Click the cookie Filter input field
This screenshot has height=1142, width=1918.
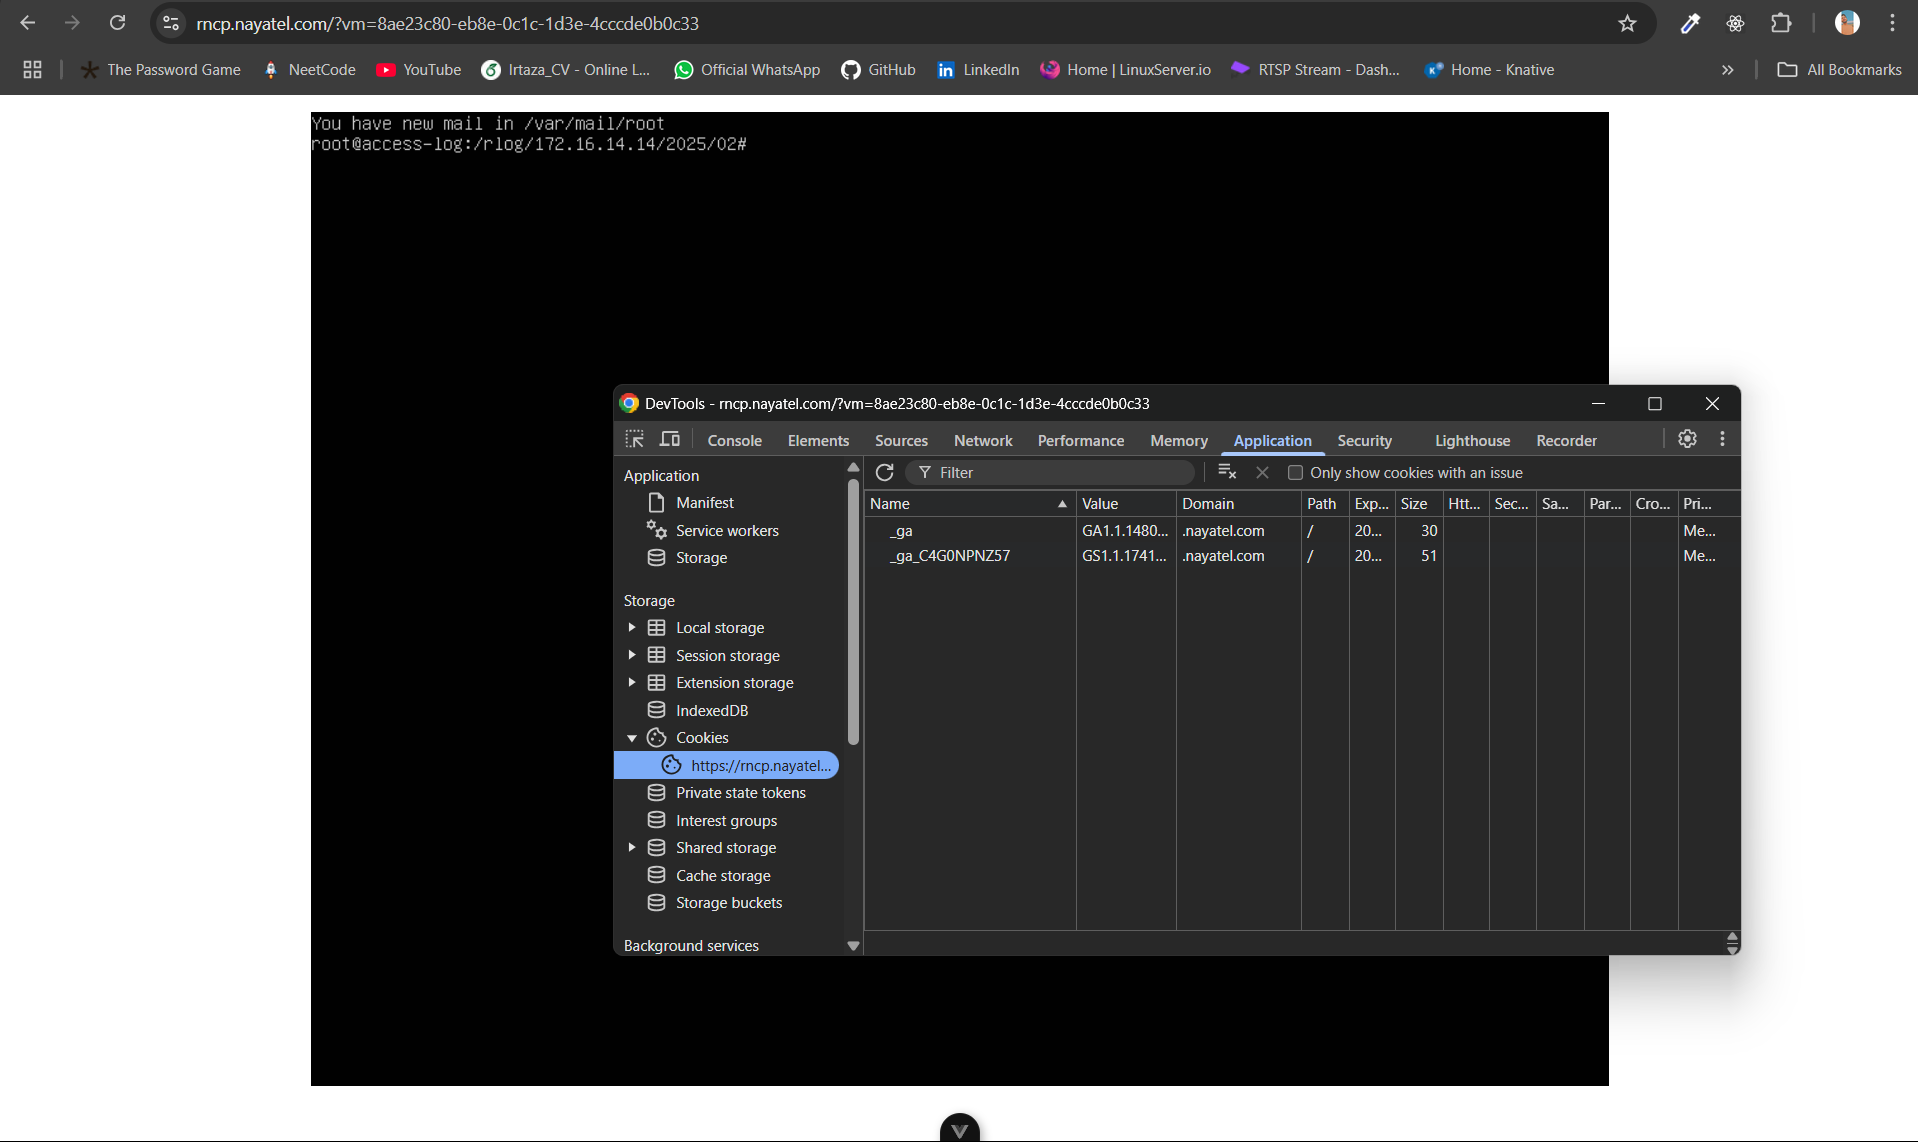point(1050,472)
